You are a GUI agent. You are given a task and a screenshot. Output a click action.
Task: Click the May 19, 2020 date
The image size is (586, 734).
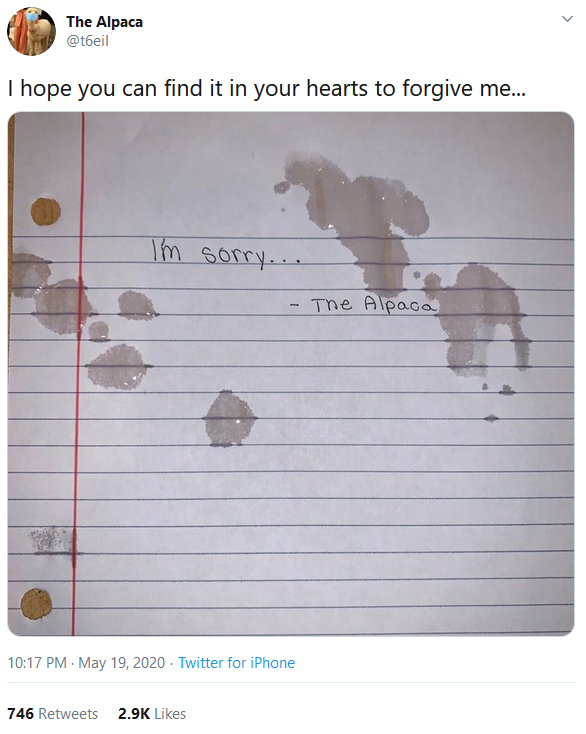pos(122,663)
